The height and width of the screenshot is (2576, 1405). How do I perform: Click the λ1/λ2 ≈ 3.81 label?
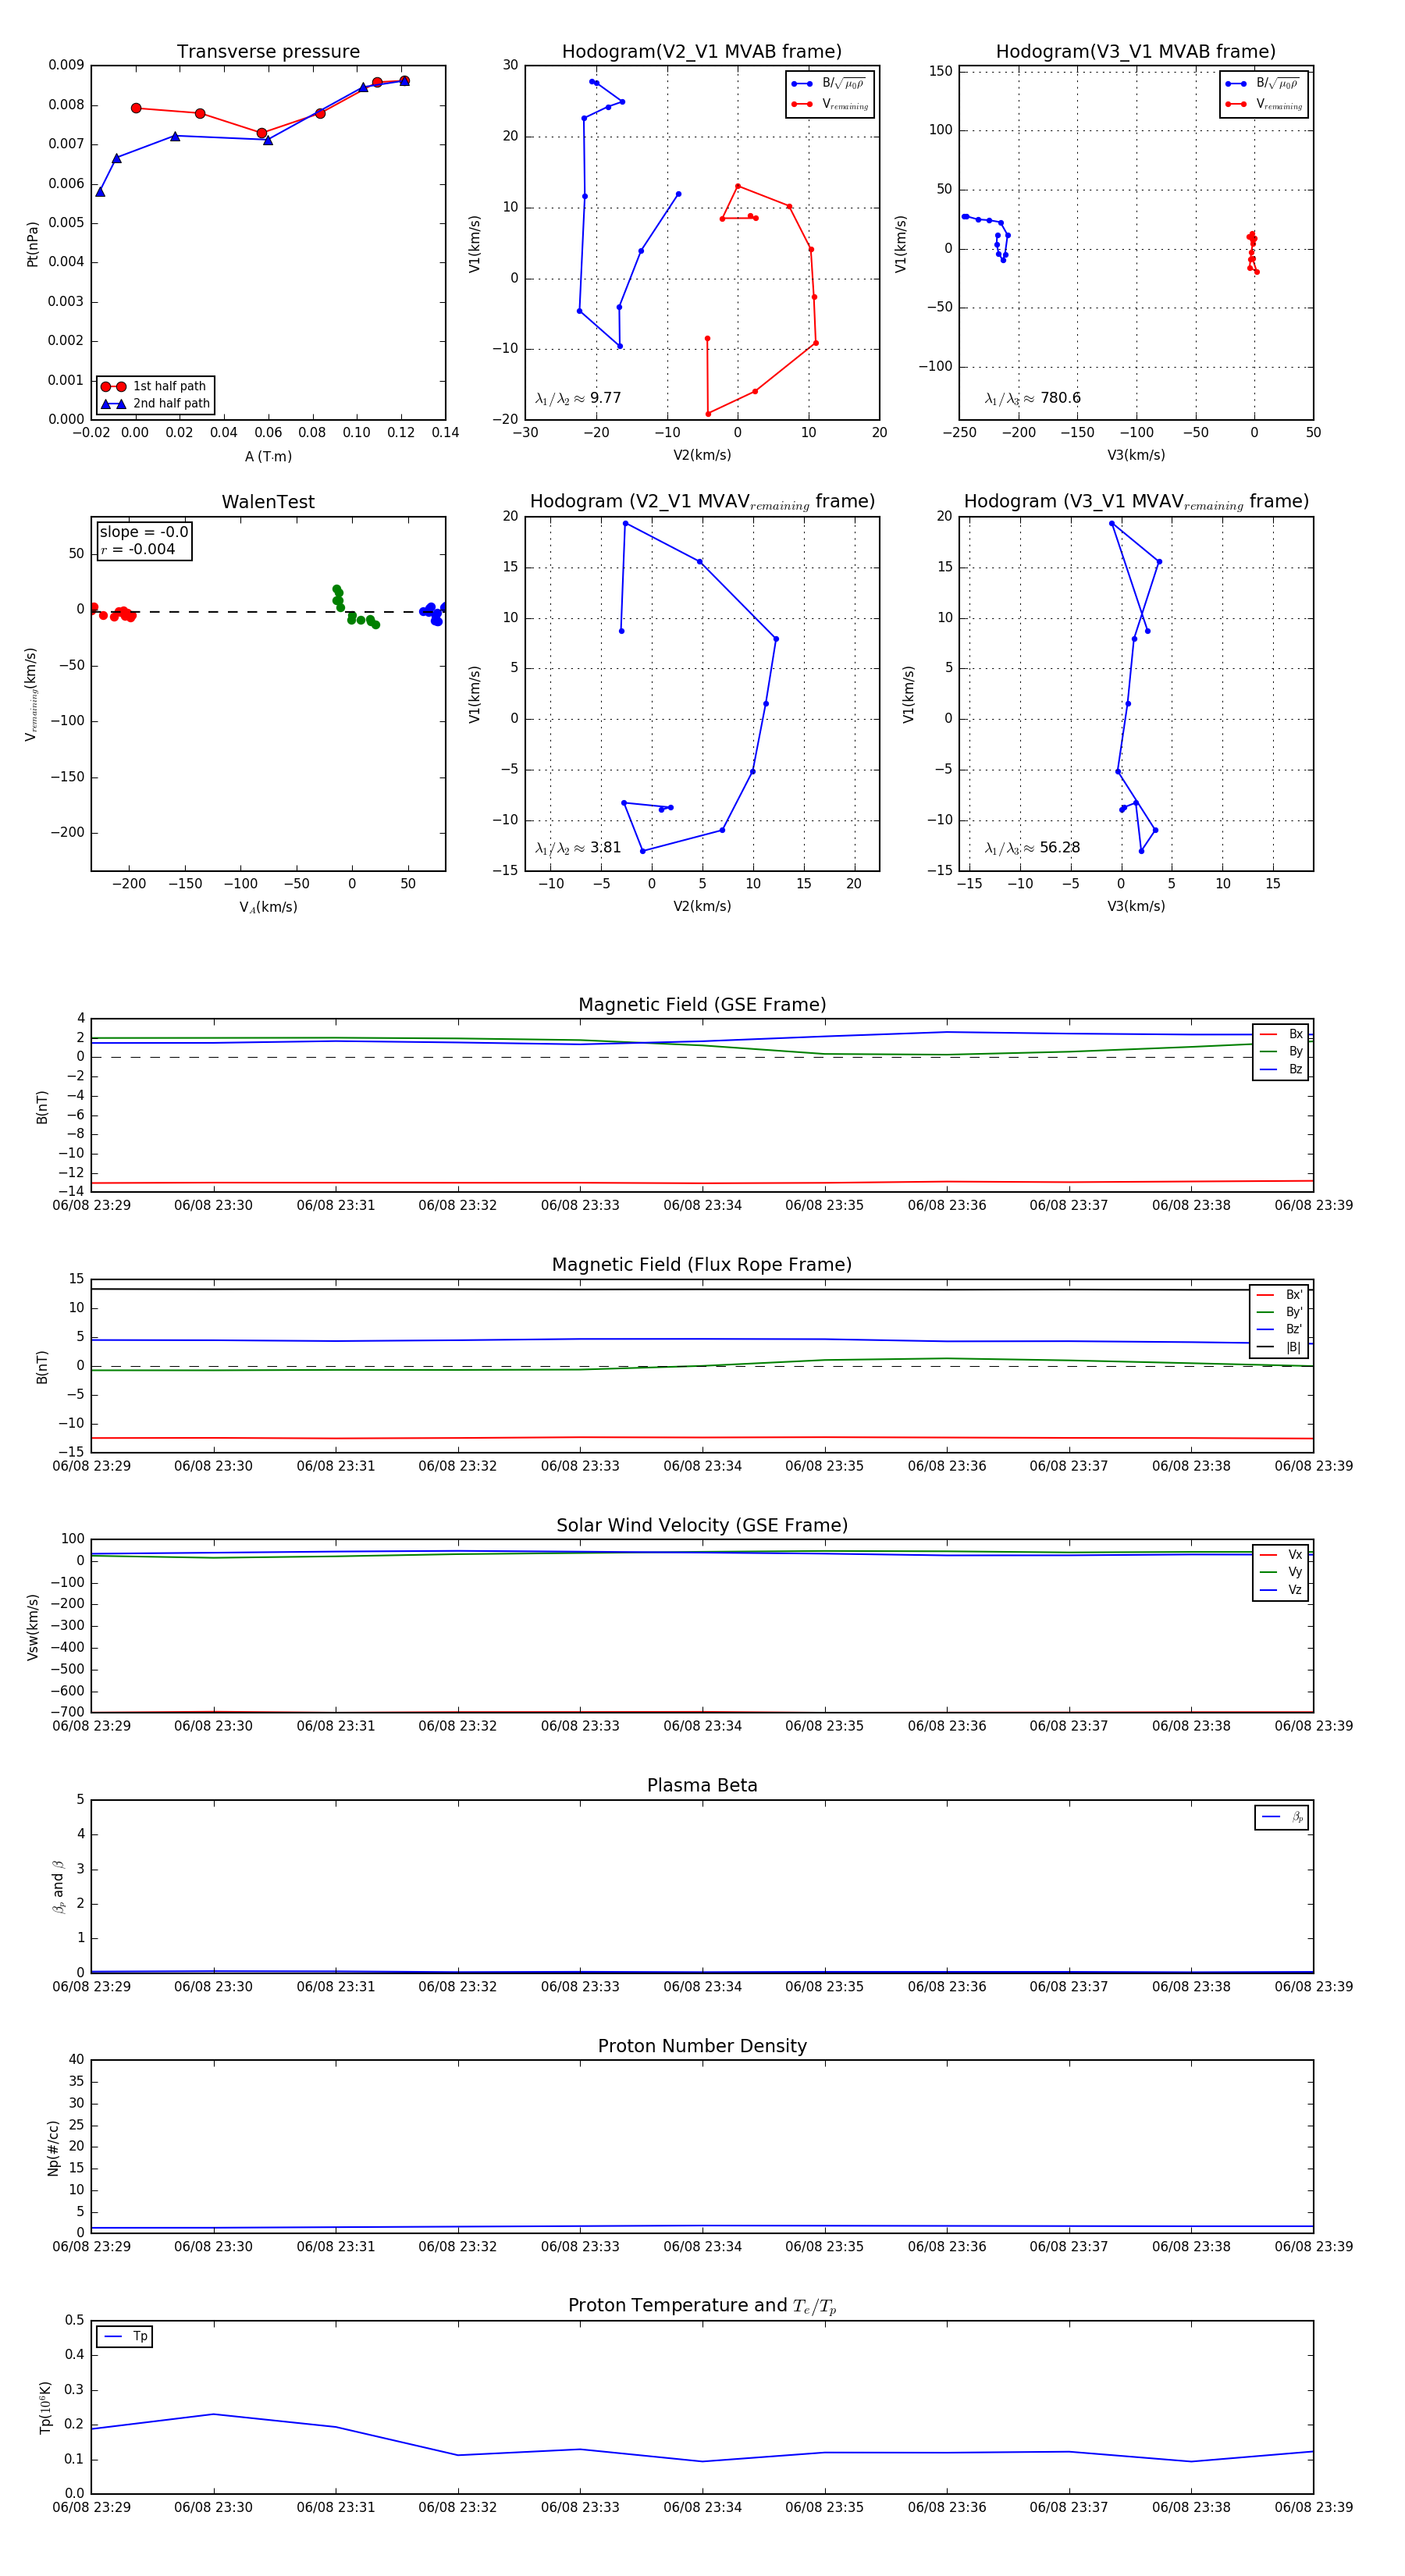(x=578, y=848)
